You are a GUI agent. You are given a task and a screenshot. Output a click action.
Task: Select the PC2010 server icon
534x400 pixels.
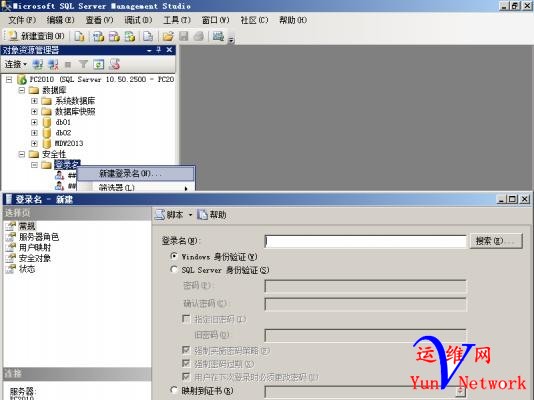pyautogui.click(x=22, y=79)
